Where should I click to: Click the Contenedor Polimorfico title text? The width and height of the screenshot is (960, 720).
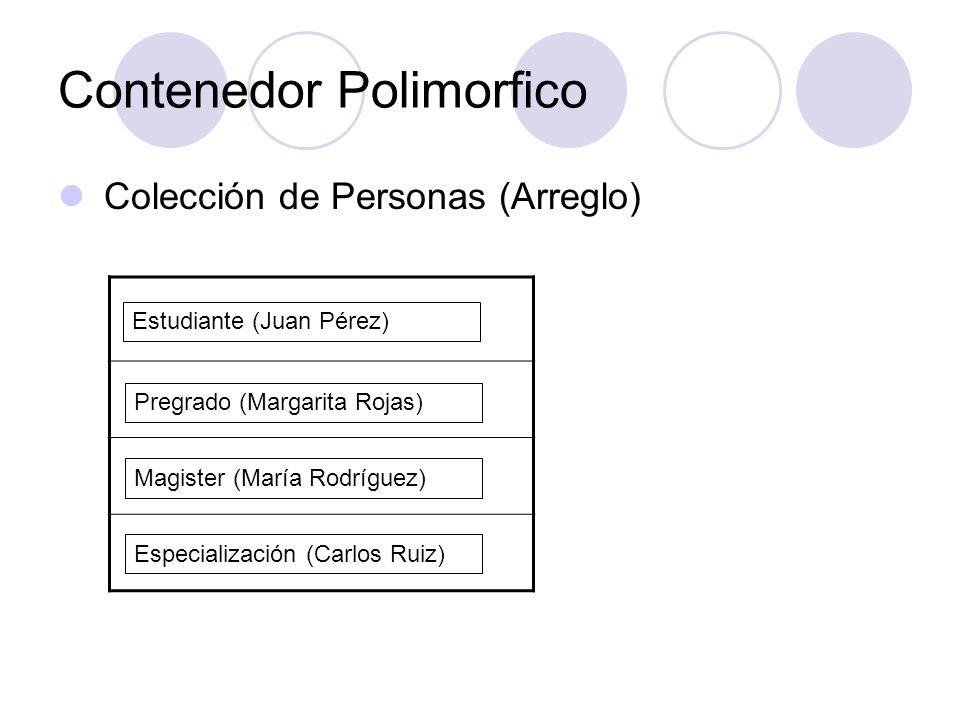click(323, 90)
